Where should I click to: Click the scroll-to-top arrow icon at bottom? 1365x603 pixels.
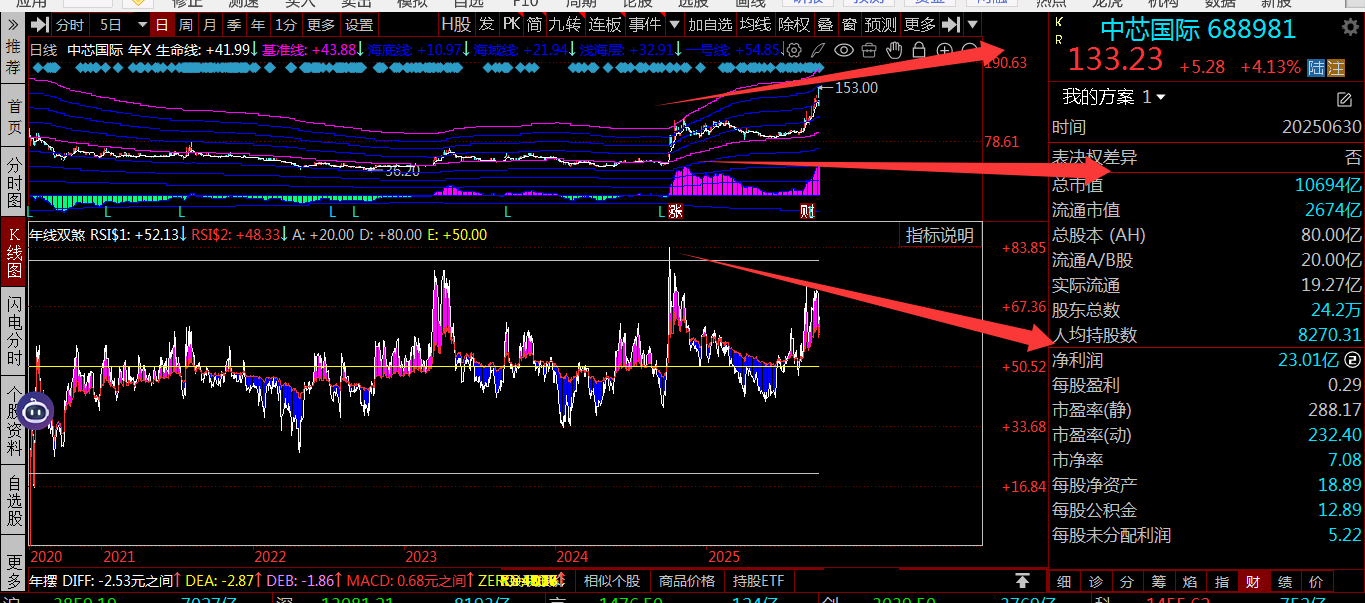click(1022, 581)
